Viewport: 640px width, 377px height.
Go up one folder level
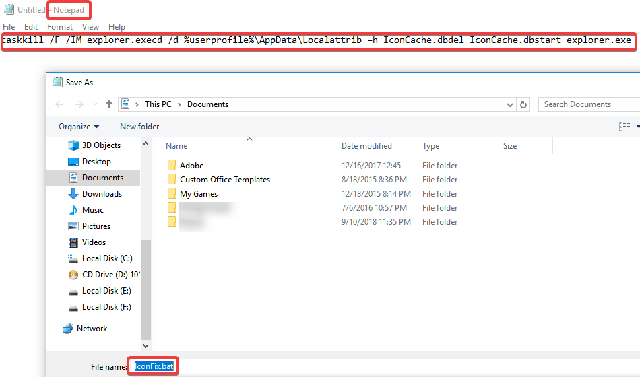point(109,104)
